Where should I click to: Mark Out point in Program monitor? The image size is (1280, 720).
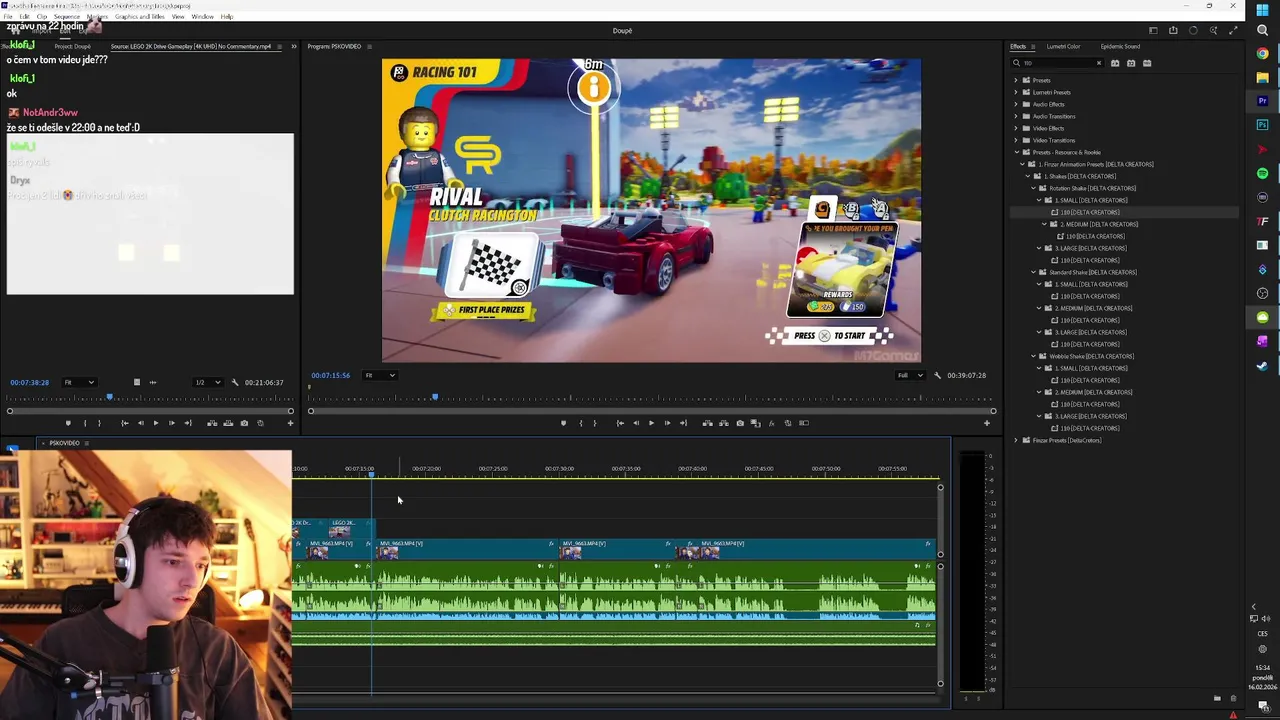595,423
